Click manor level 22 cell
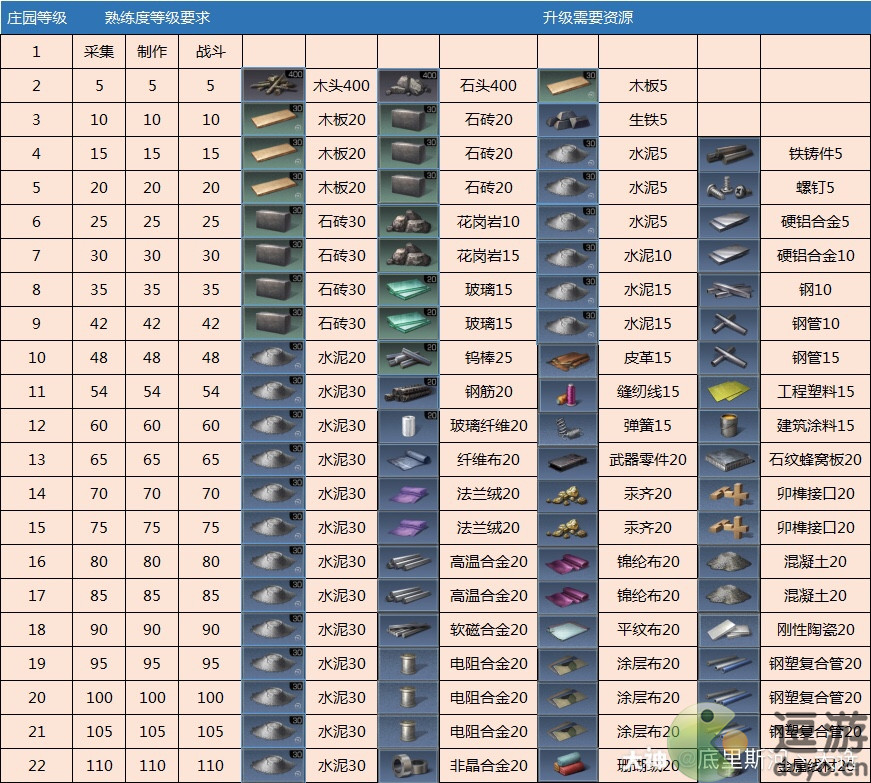This screenshot has height=783, width=871. pyautogui.click(x=37, y=765)
